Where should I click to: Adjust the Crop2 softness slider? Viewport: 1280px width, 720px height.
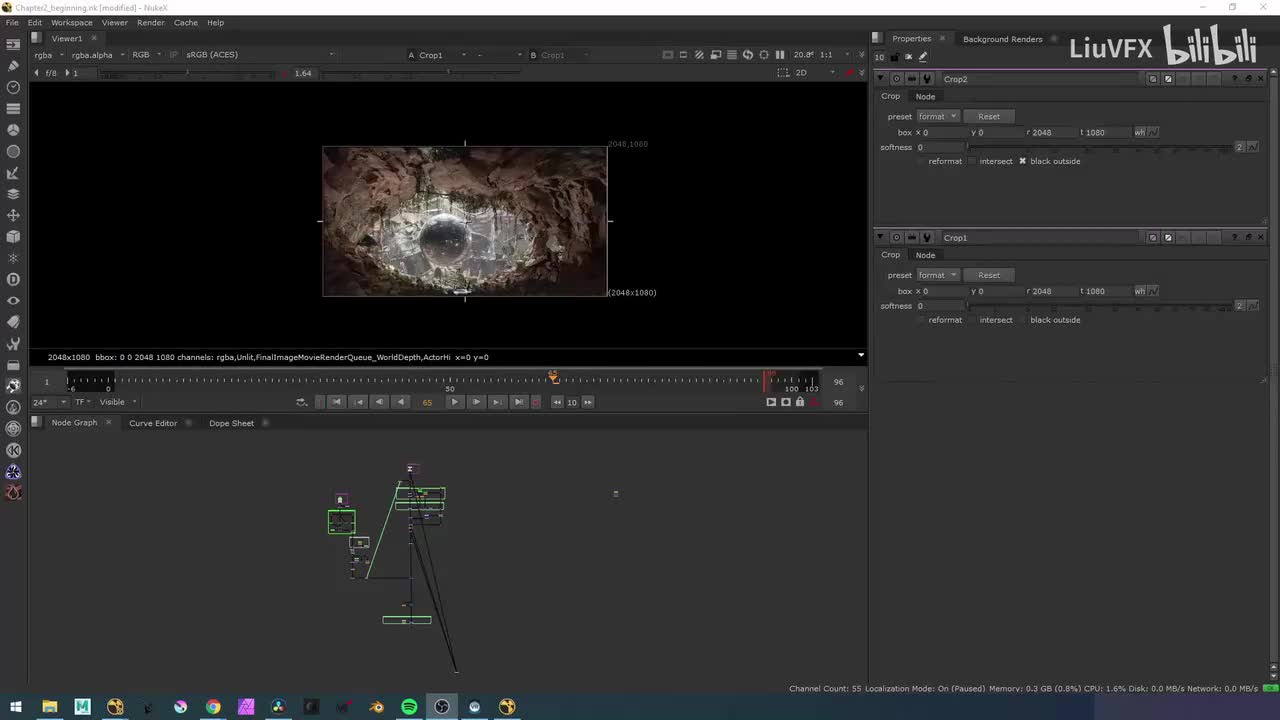point(1099,148)
